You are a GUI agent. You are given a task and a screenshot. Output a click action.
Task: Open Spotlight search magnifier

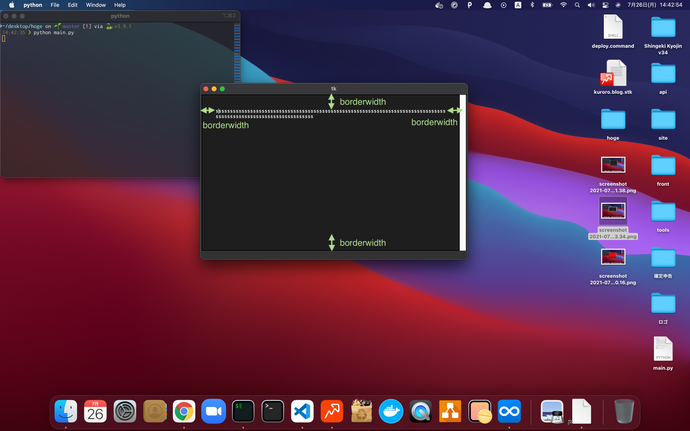(577, 5)
